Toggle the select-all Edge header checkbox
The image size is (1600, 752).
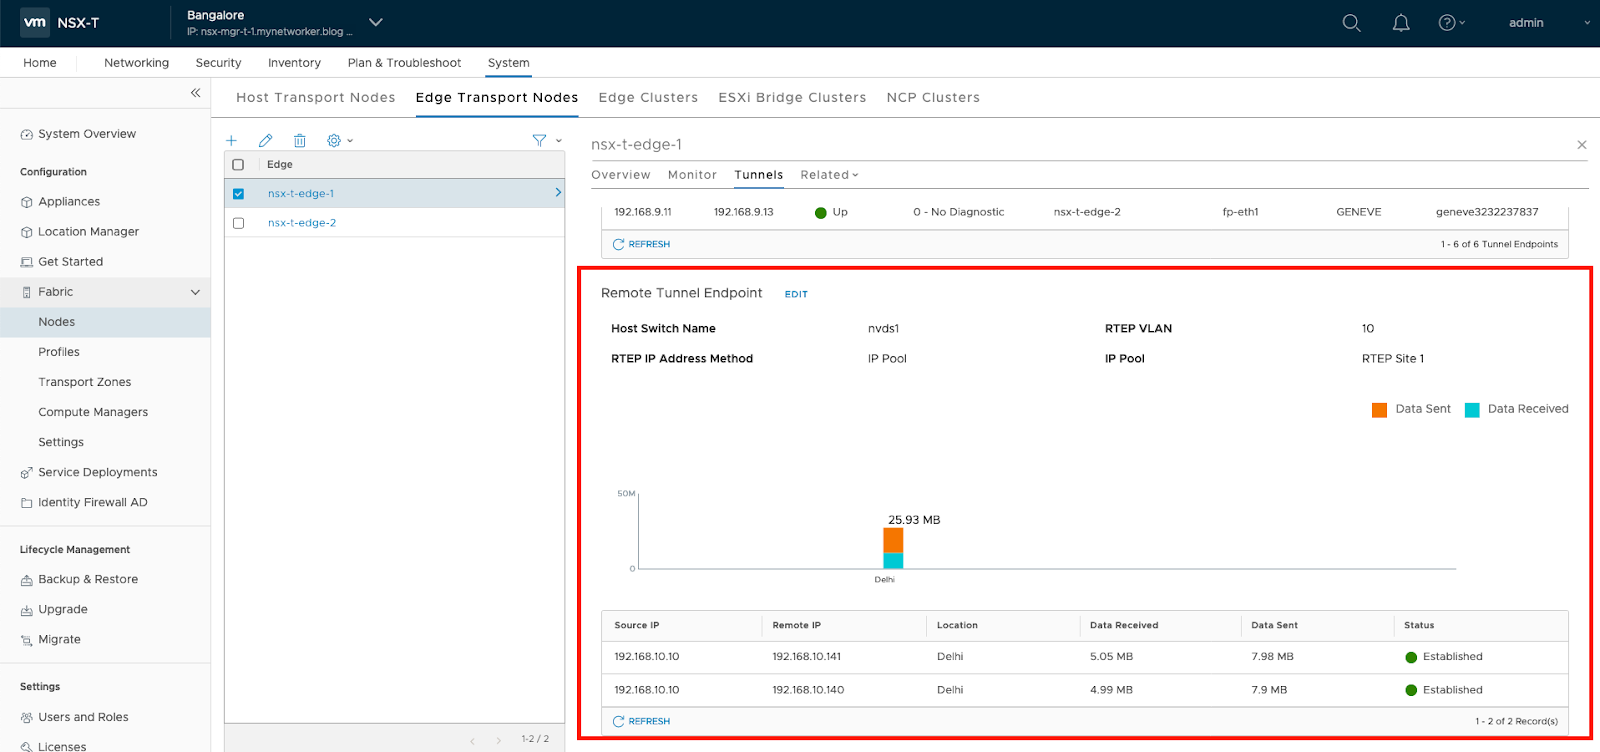(x=238, y=165)
